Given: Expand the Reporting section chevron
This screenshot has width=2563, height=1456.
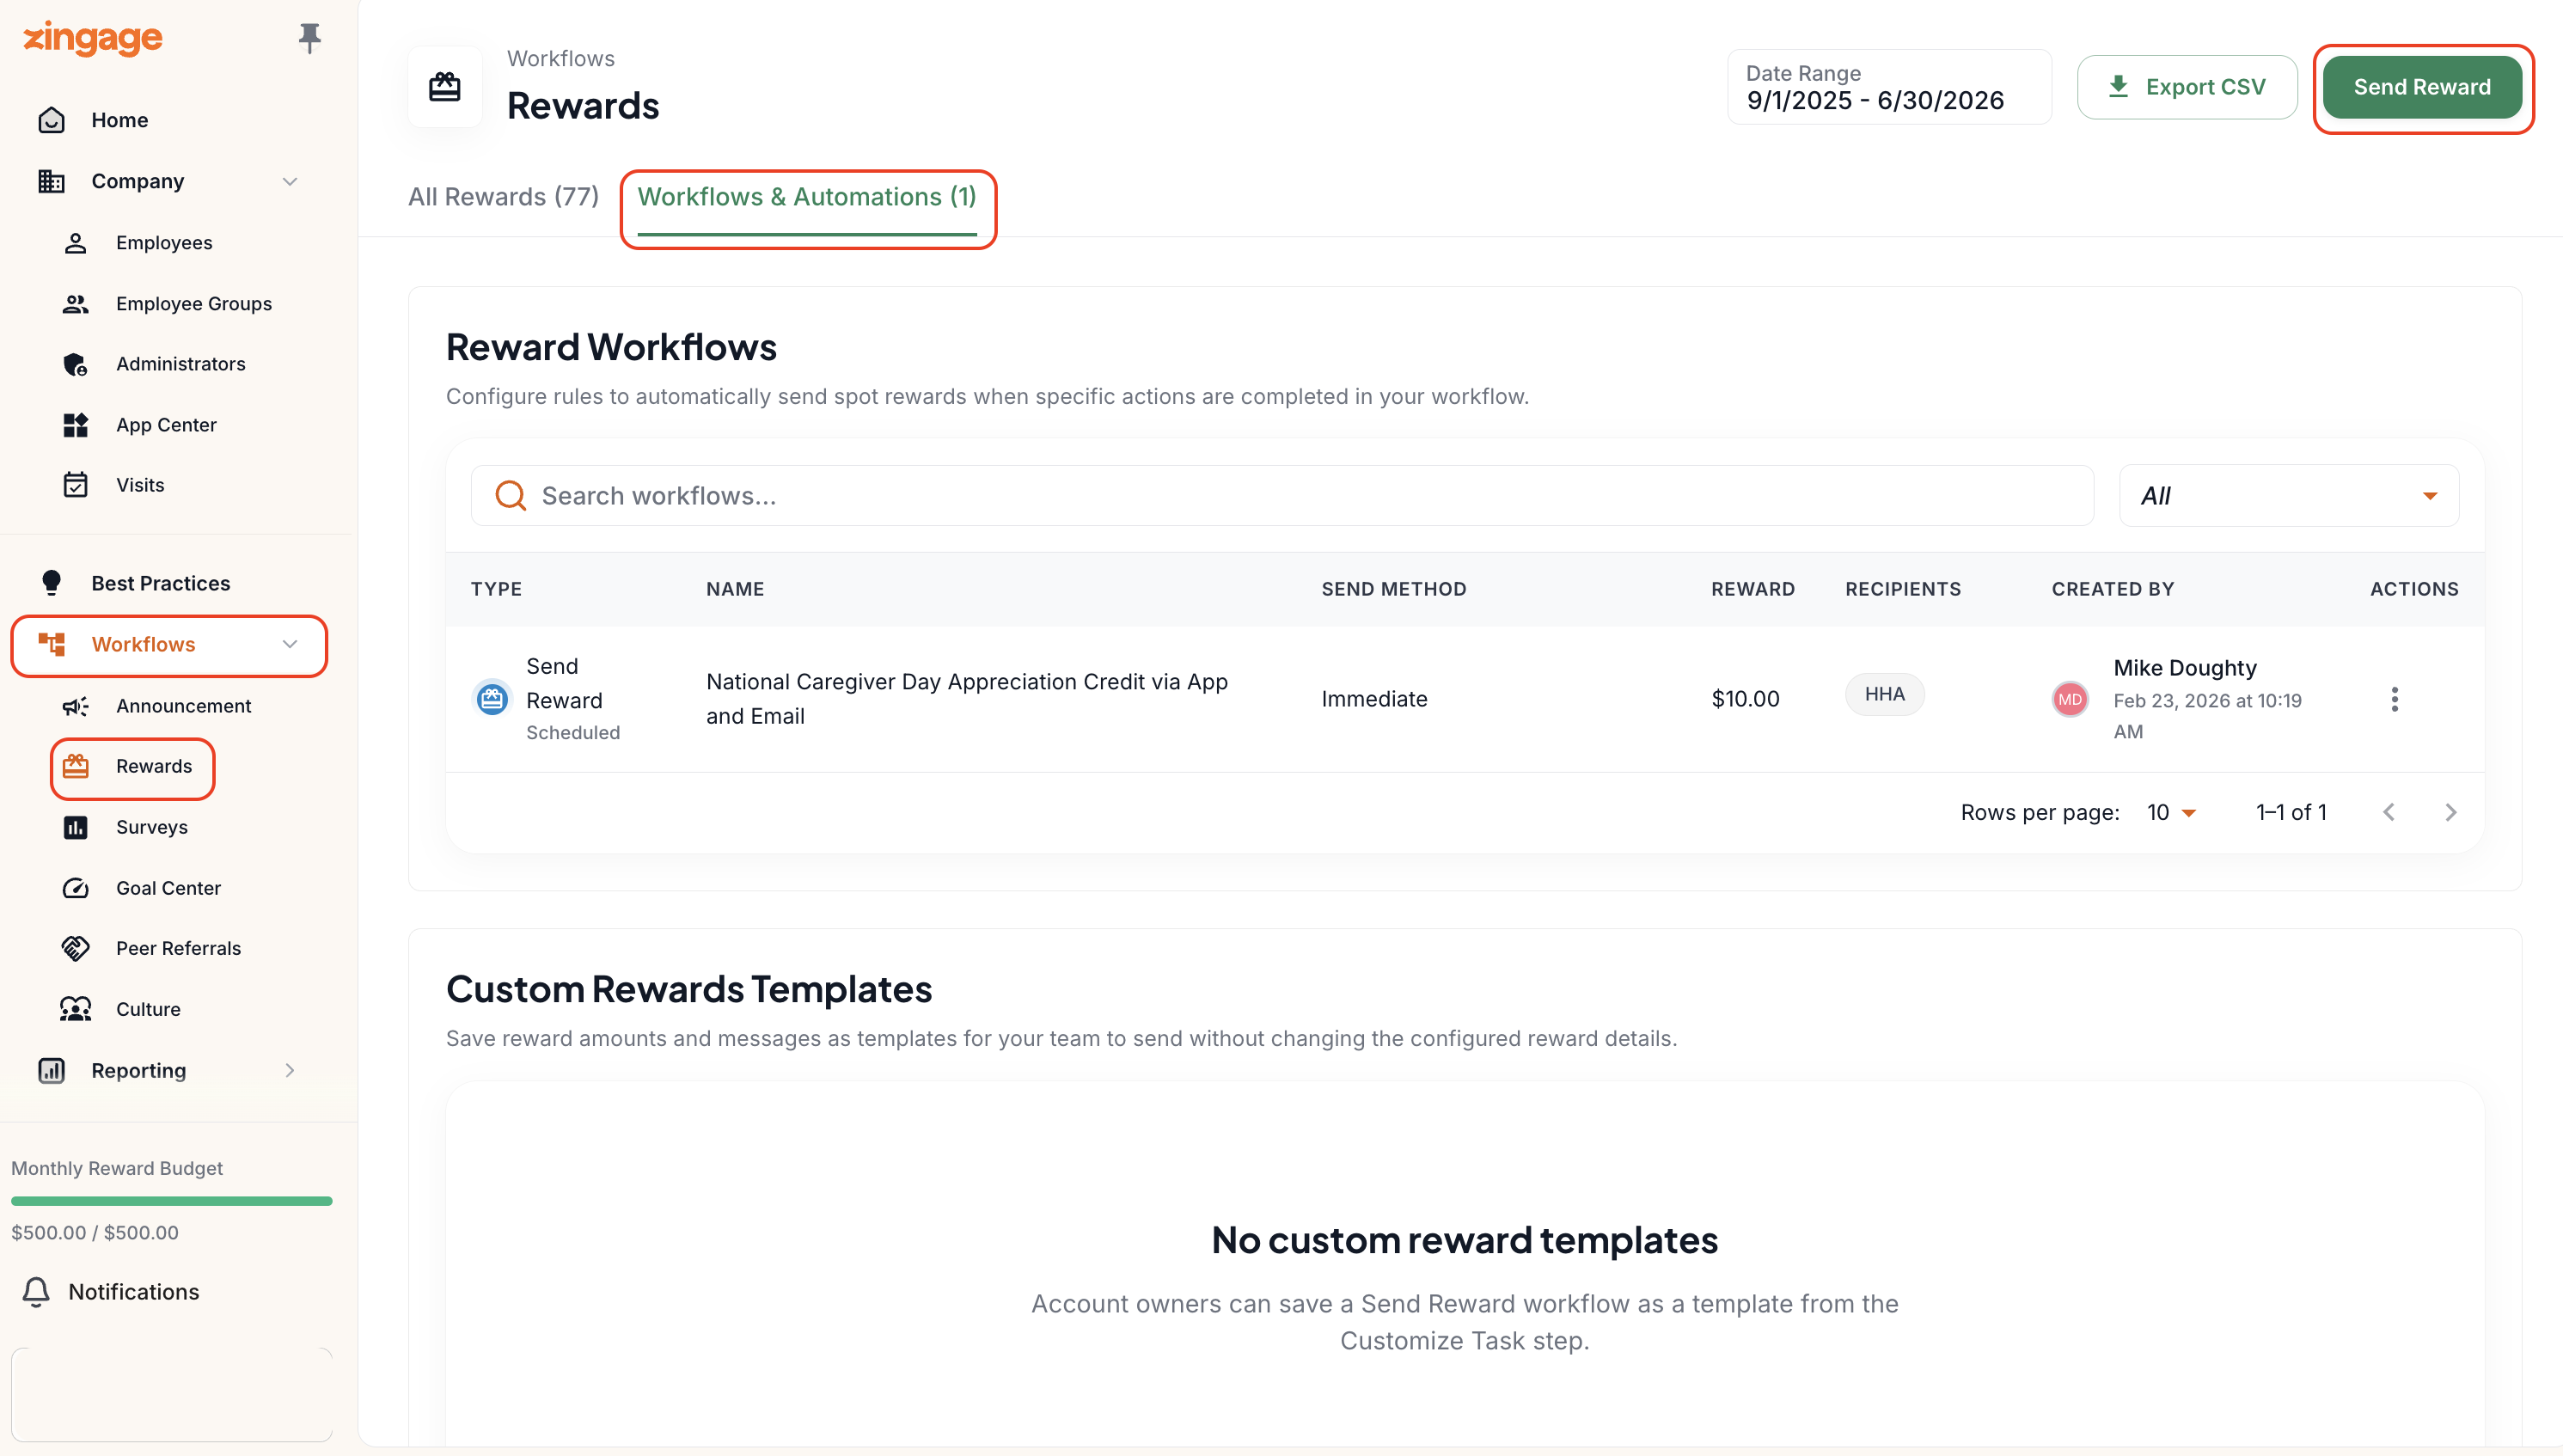Looking at the screenshot, I should click(290, 1071).
